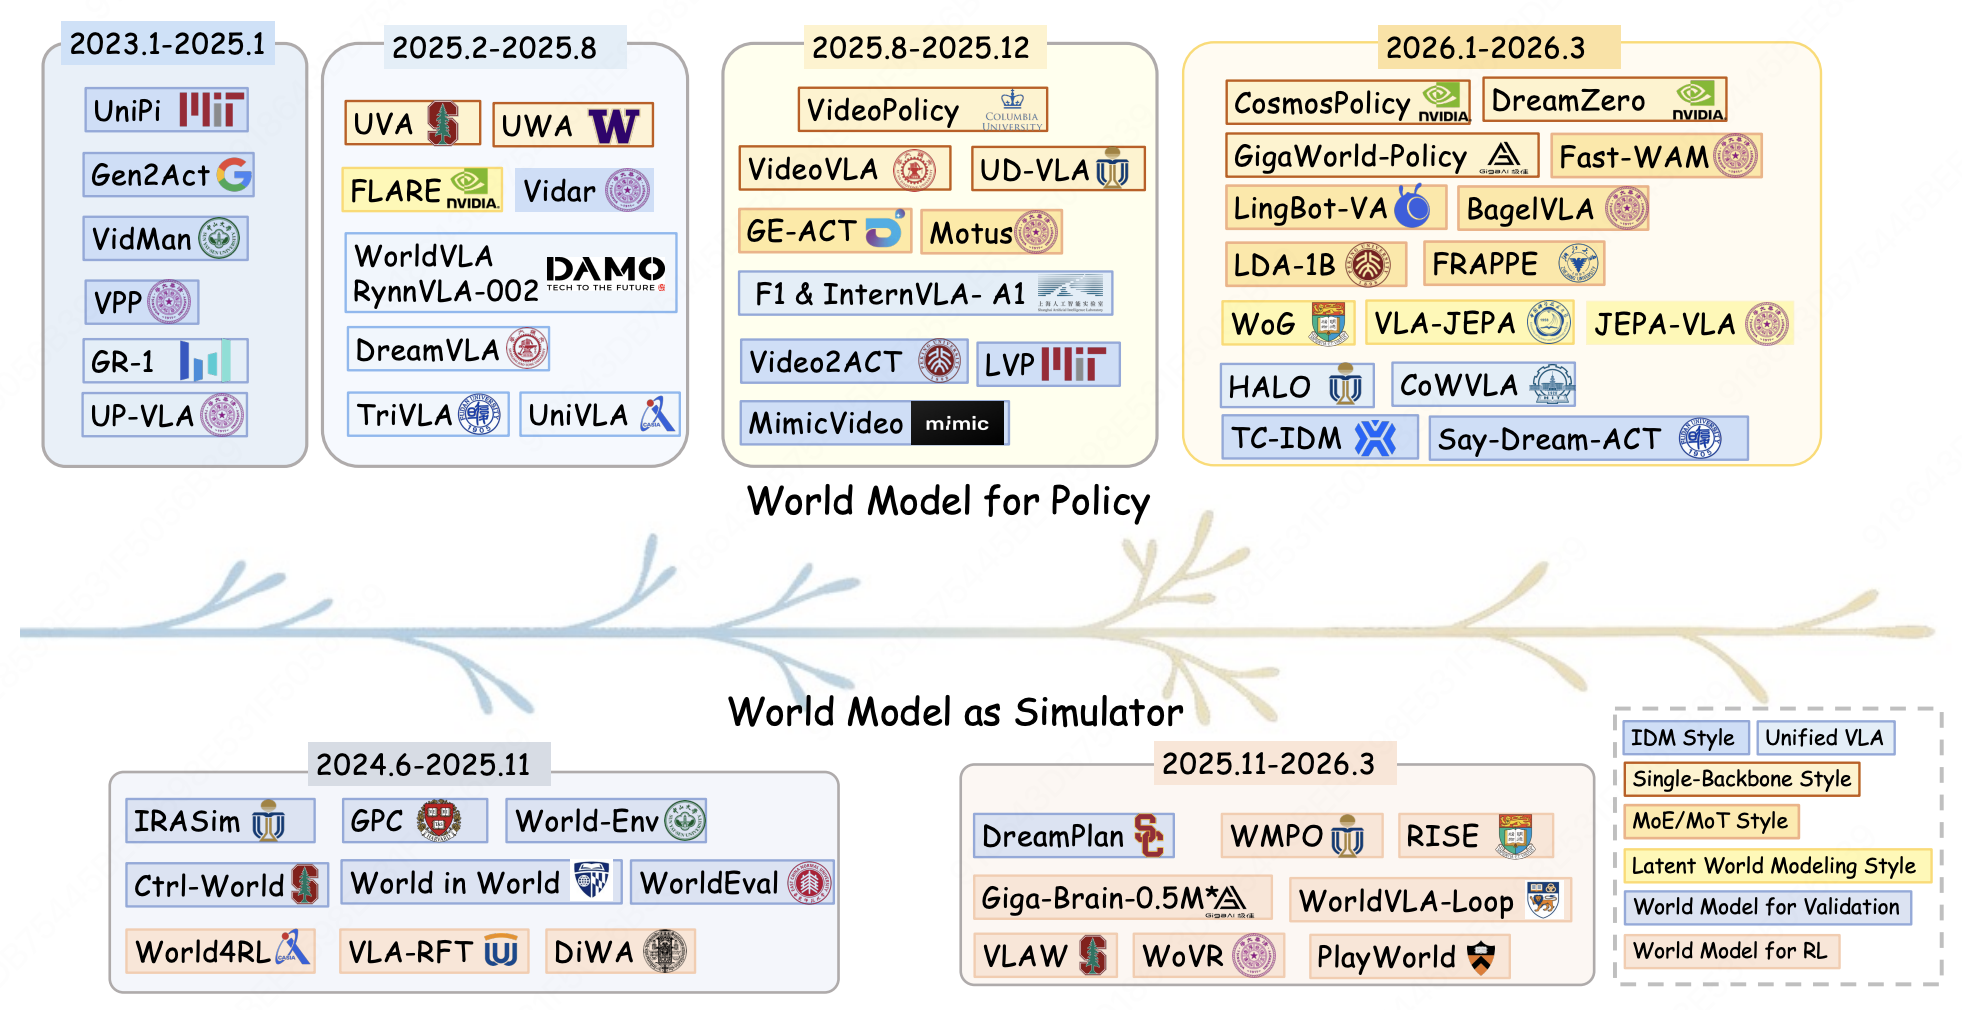Click the Stanford logo beside UVA

(443, 123)
